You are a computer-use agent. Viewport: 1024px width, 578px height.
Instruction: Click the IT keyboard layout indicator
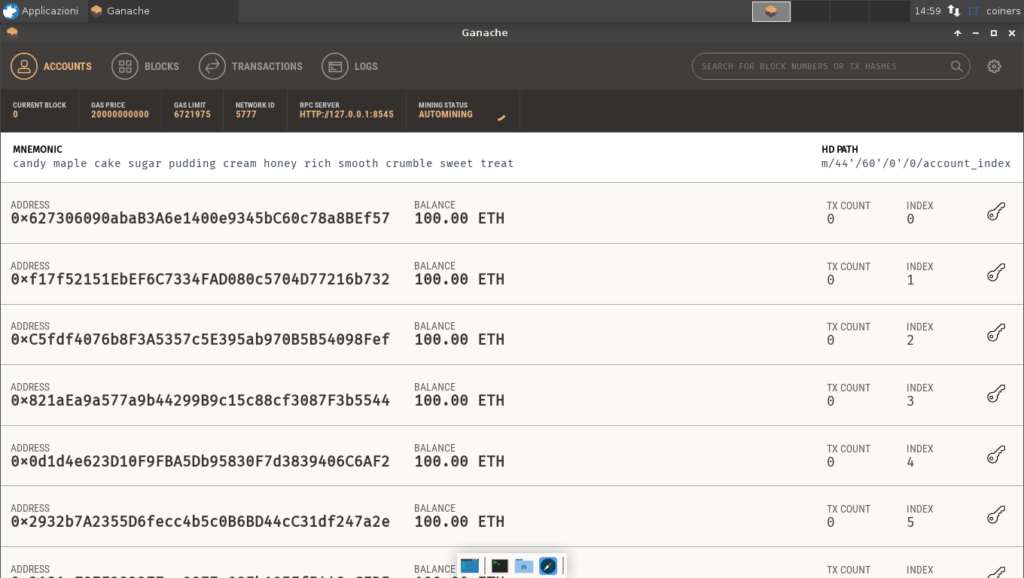point(973,11)
